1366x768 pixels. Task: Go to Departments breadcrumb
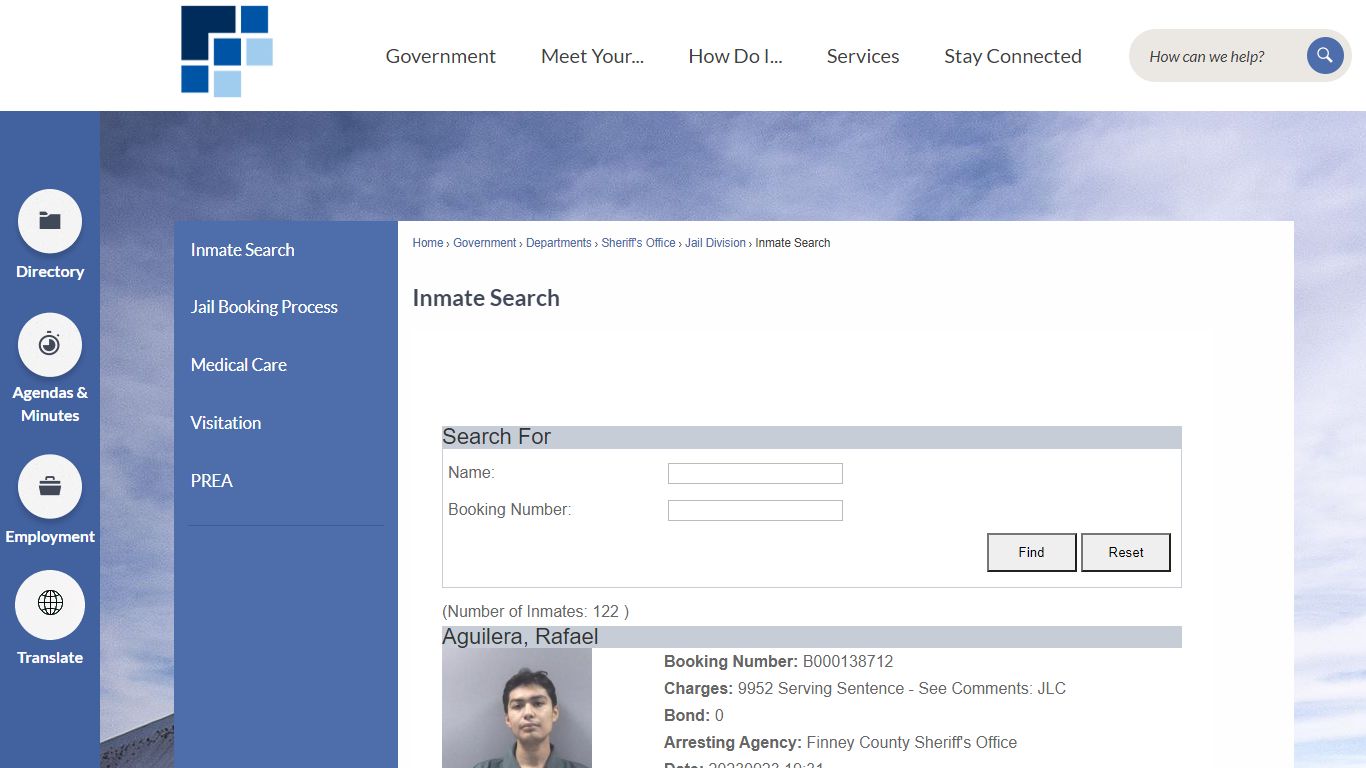pyautogui.click(x=559, y=243)
